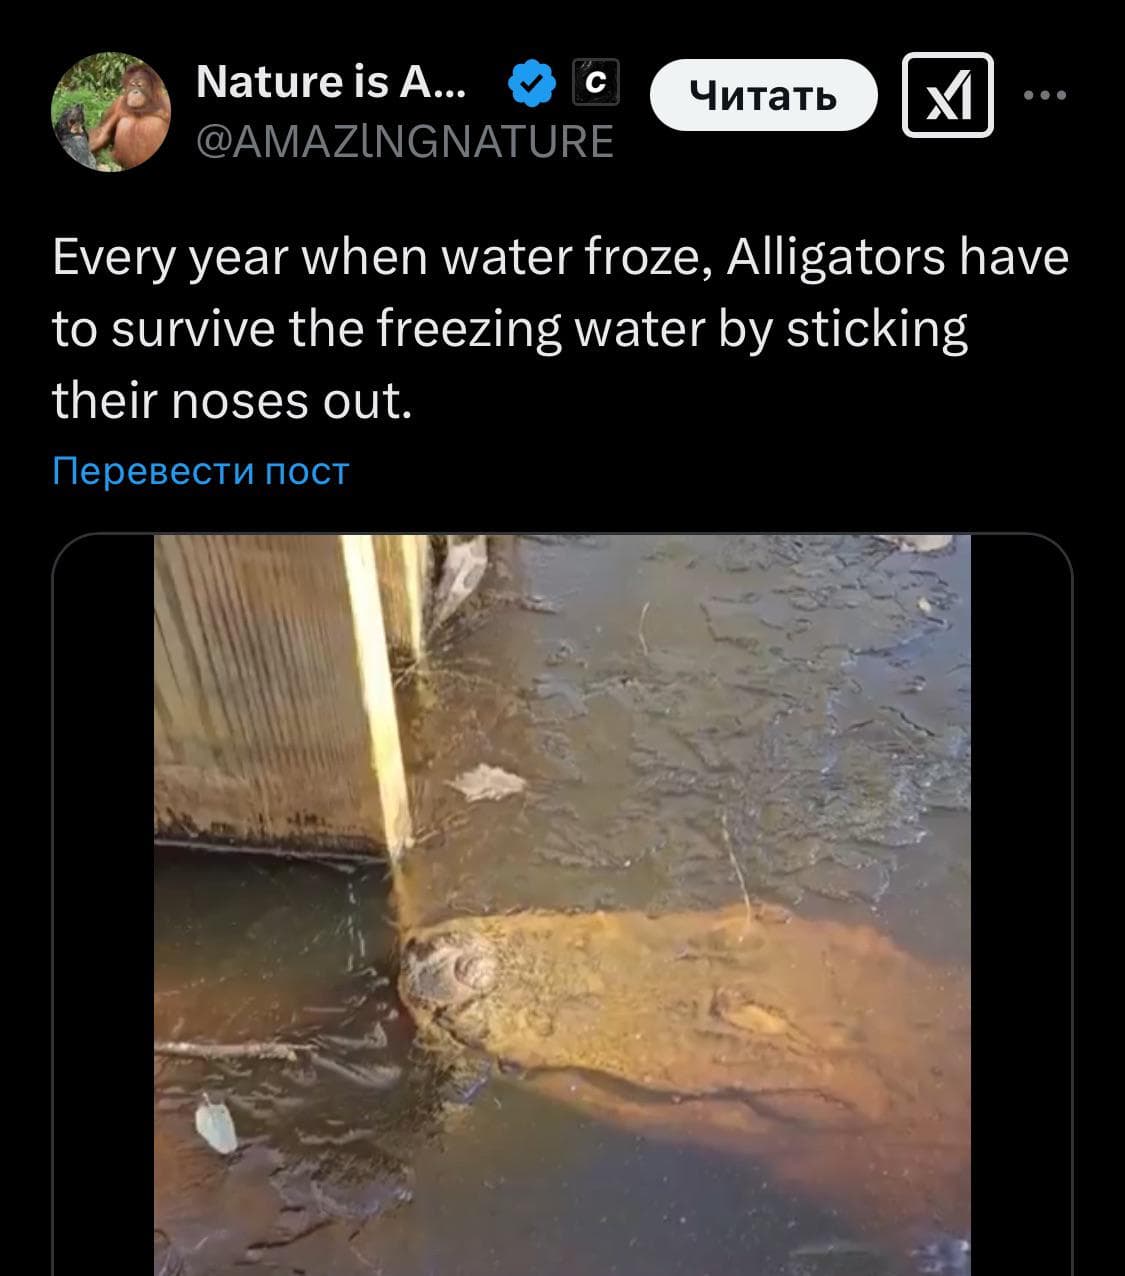Follow the account with the Читать button
Screen dimensions: 1125x1276
764,95
